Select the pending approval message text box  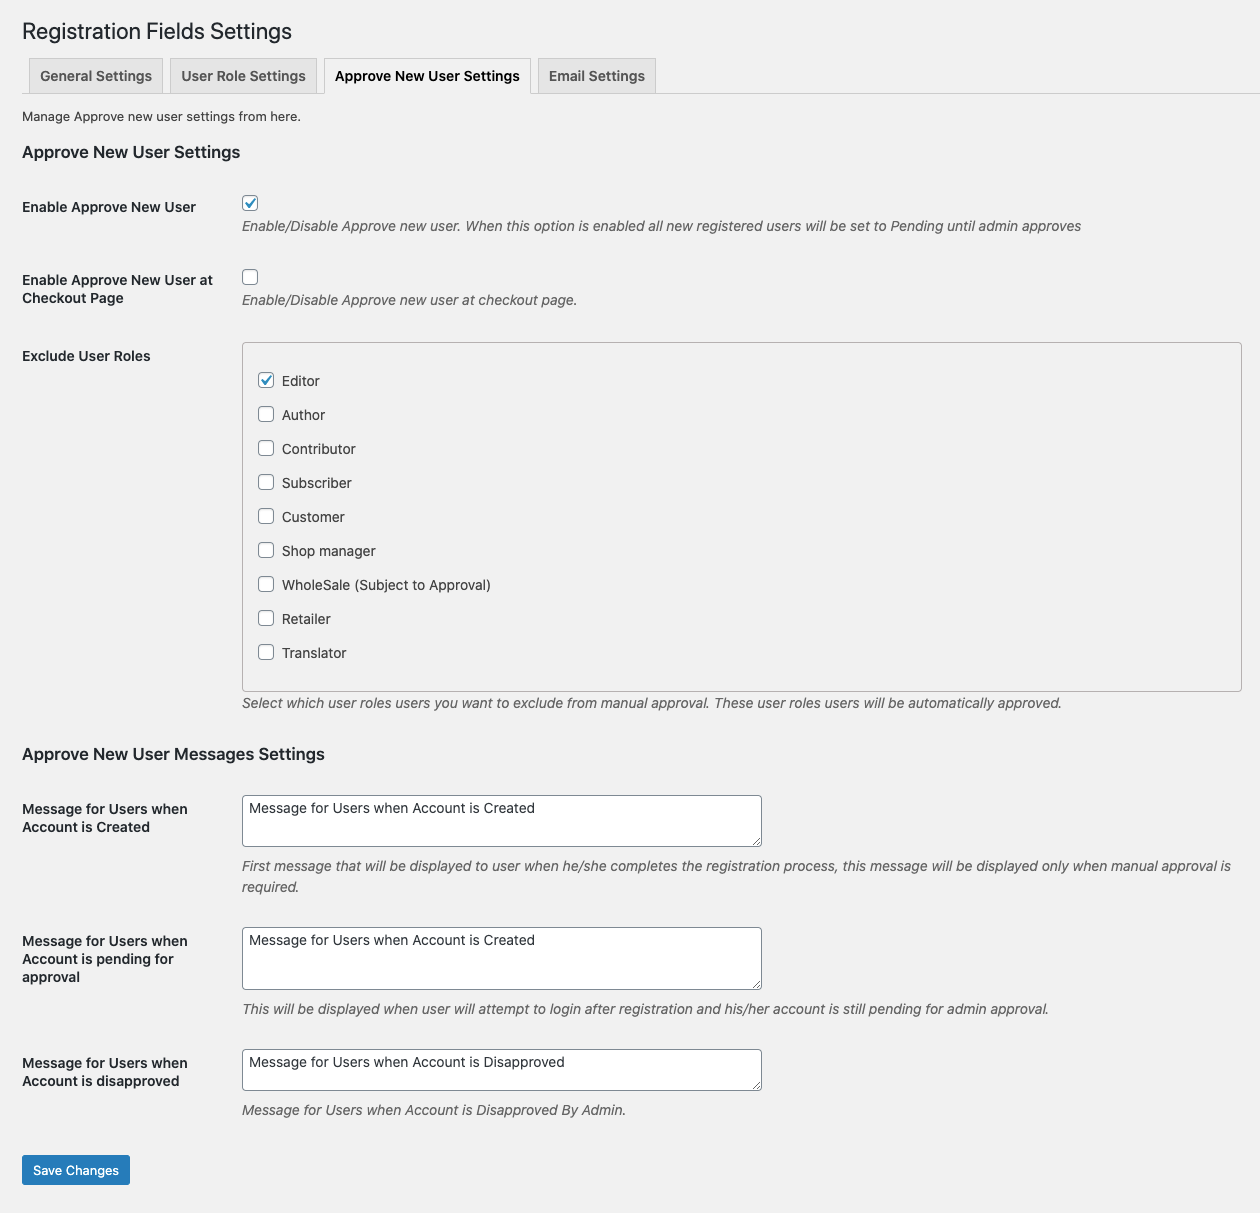pos(501,958)
